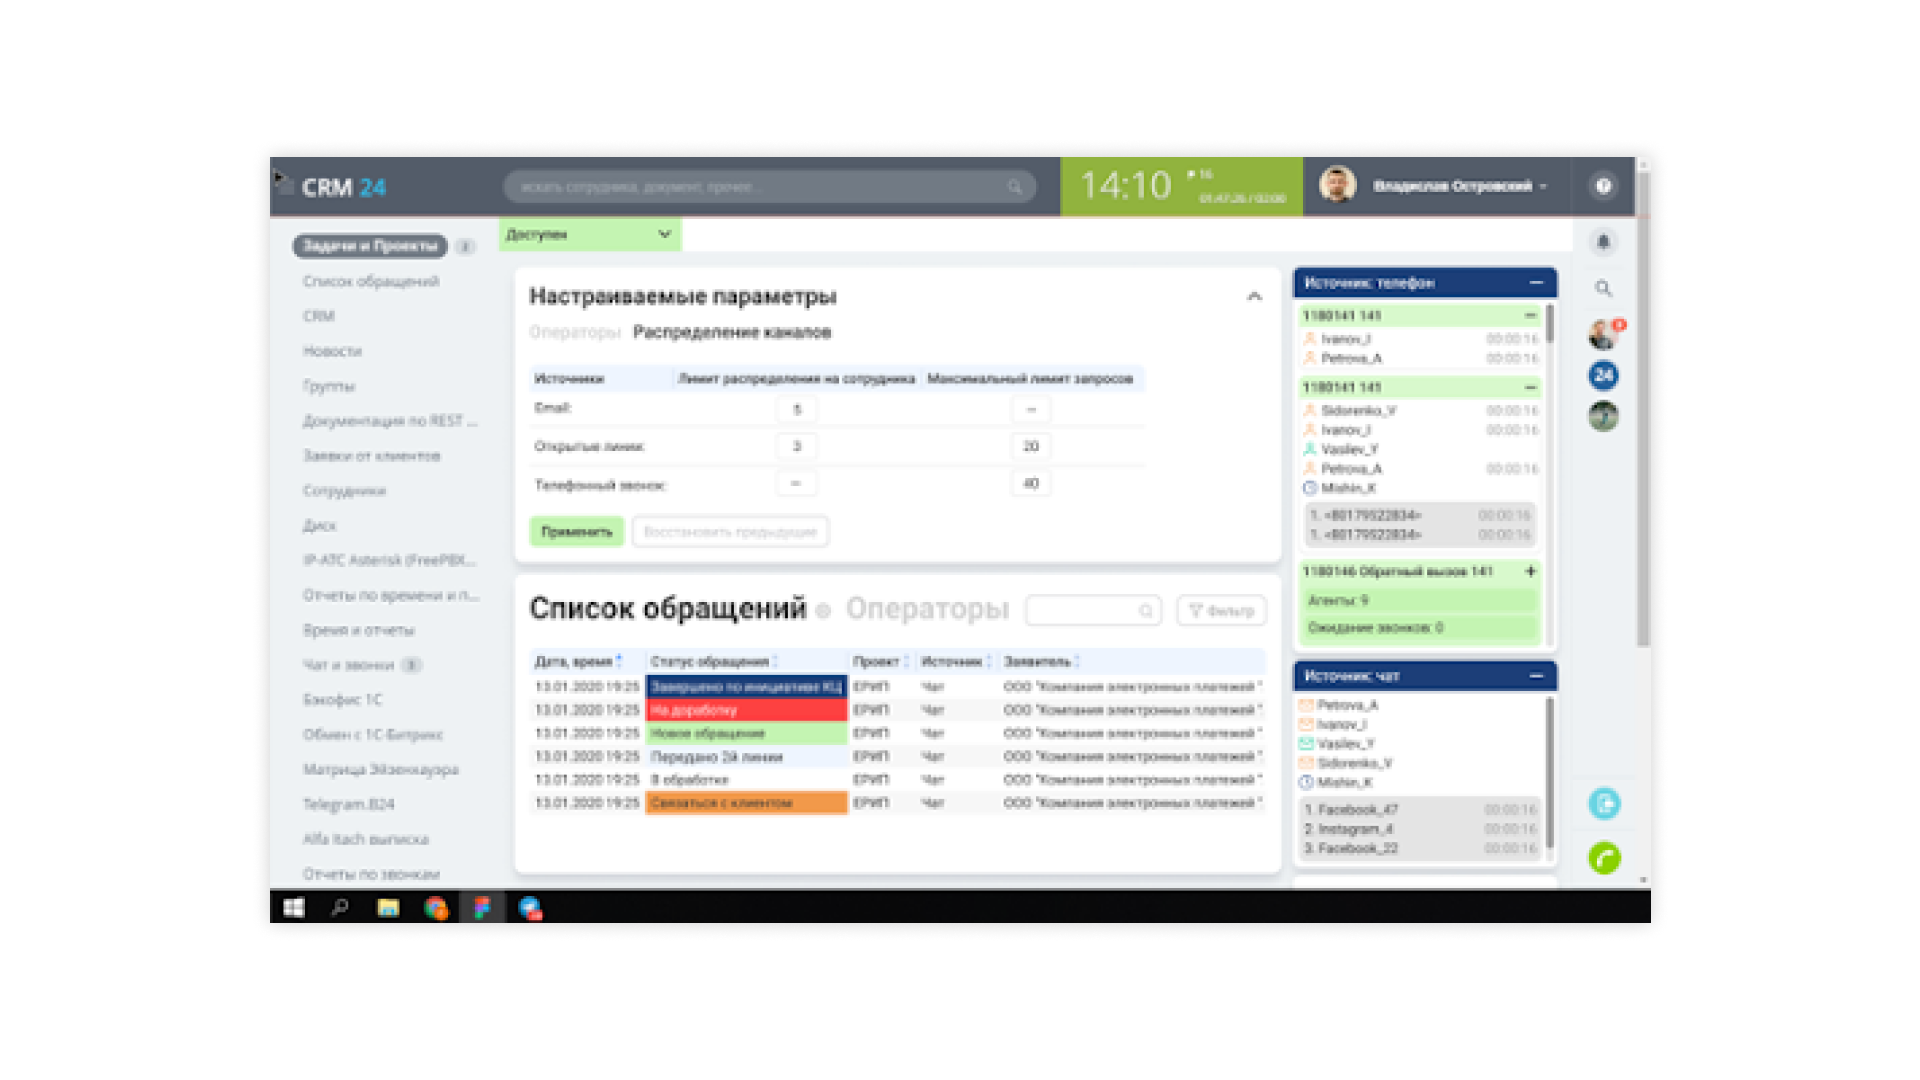Click the green phone call button
Screen dimensions: 1920x1080
click(x=1604, y=858)
